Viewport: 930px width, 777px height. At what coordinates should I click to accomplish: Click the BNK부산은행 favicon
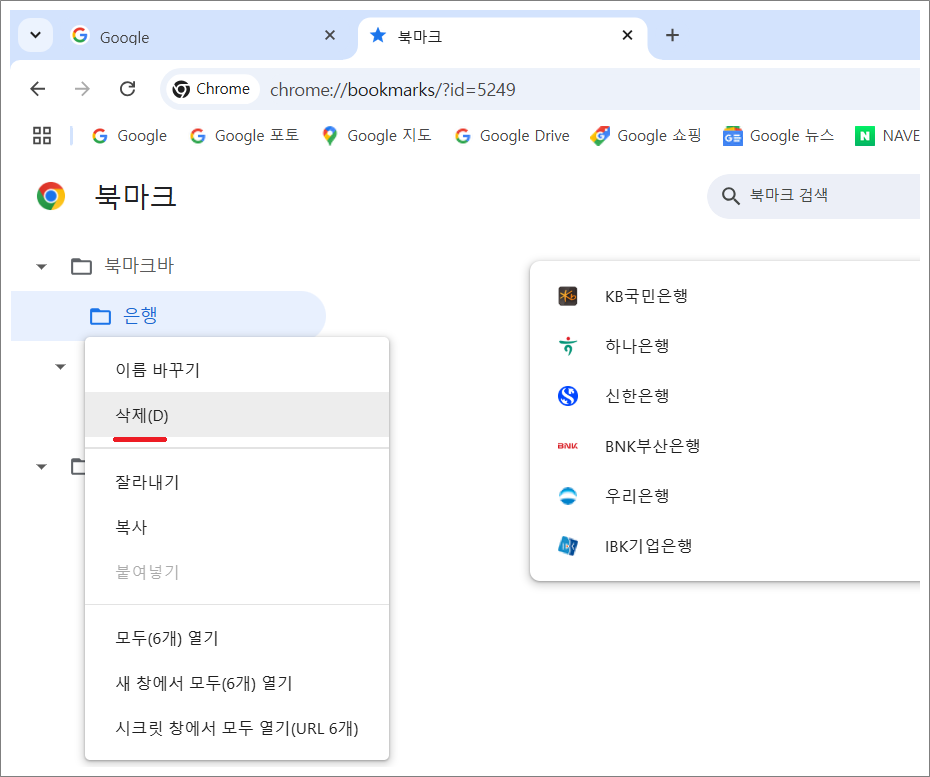pyautogui.click(x=568, y=445)
